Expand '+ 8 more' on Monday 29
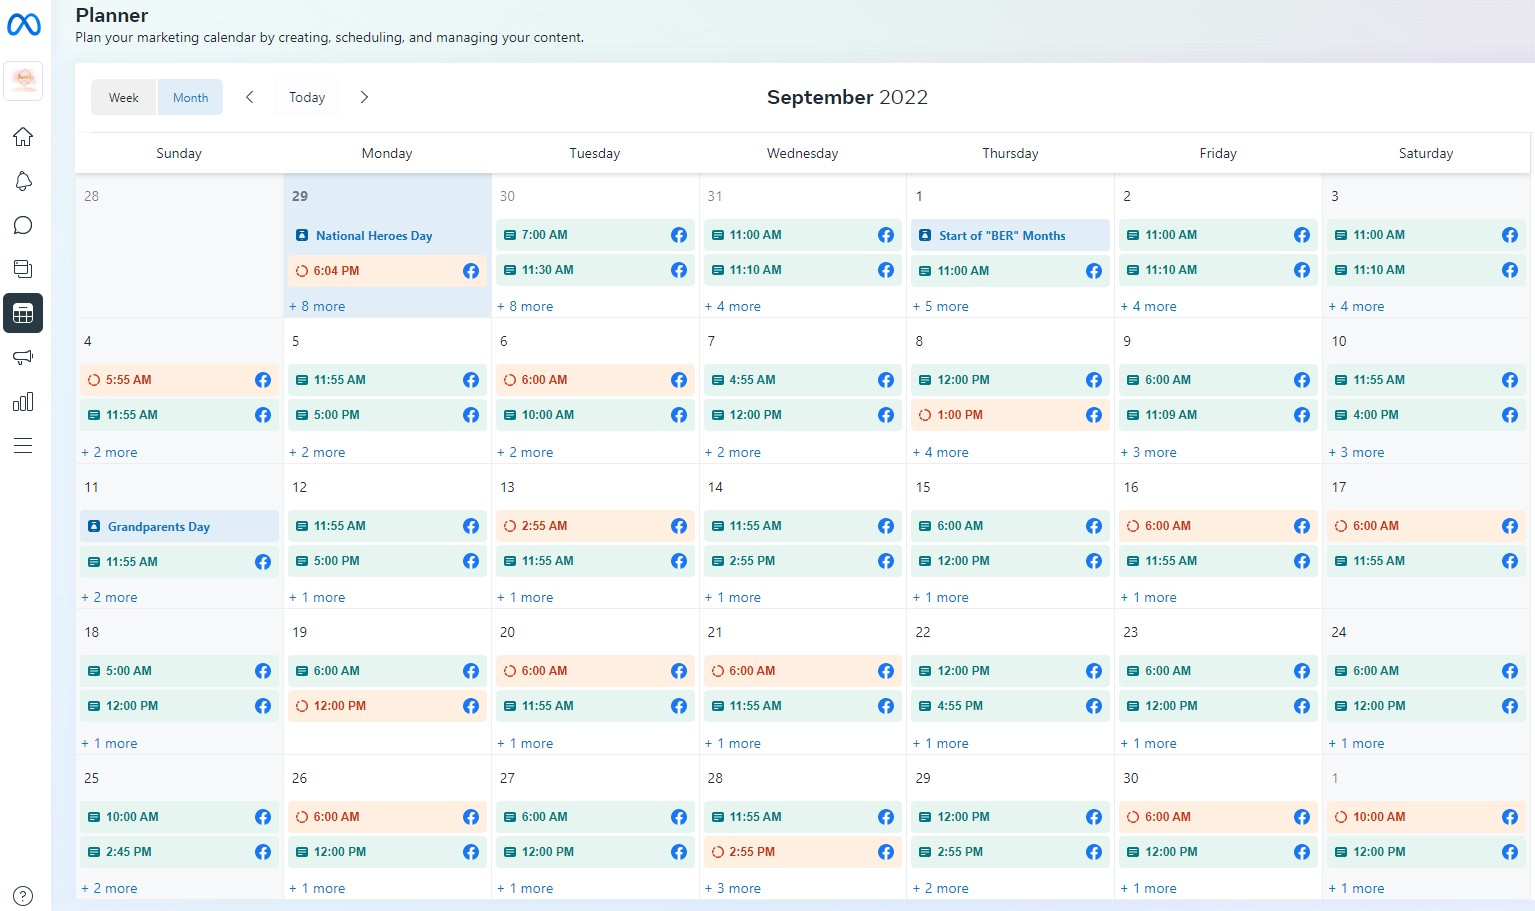This screenshot has width=1535, height=911. (318, 306)
